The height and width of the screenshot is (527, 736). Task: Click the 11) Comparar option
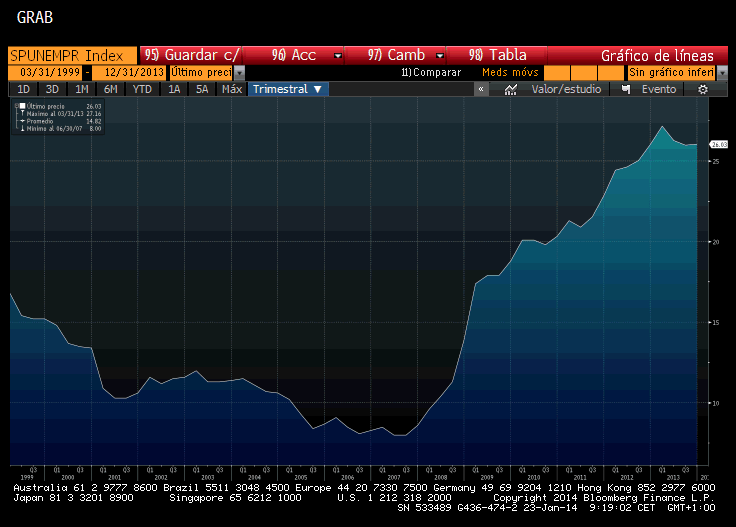[431, 72]
